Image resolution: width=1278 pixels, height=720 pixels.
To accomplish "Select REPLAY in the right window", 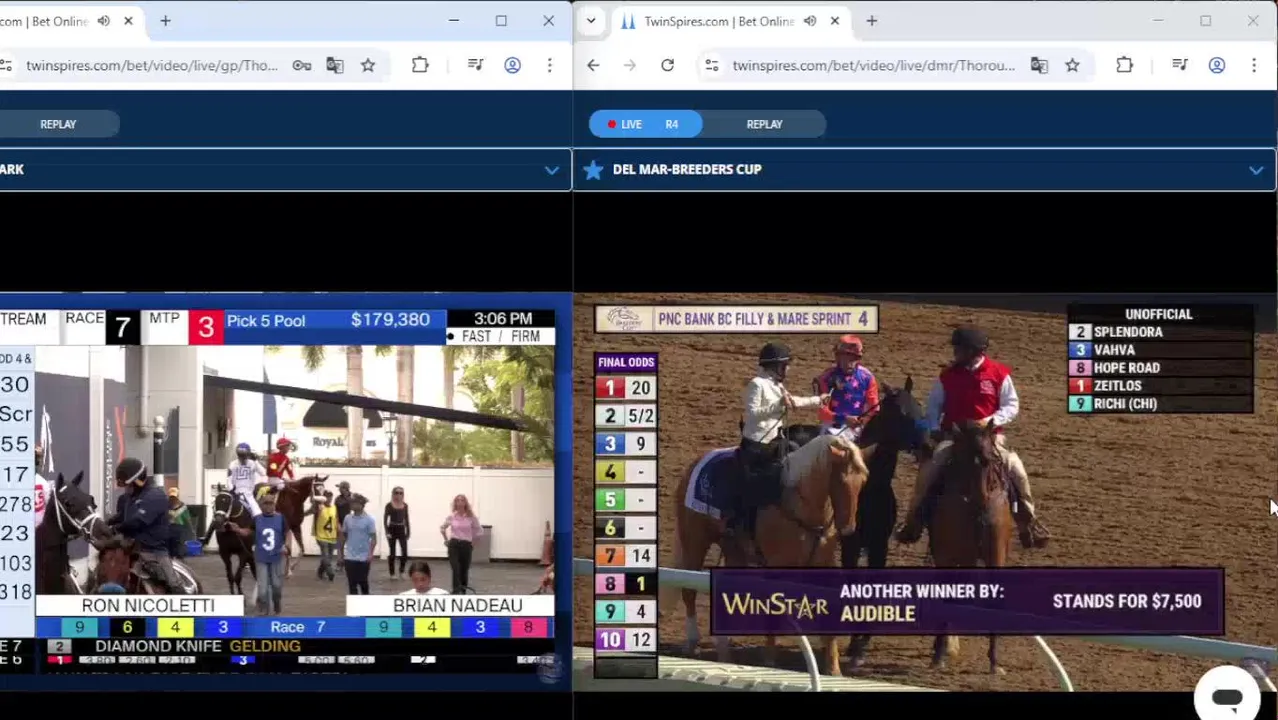I will 764,124.
